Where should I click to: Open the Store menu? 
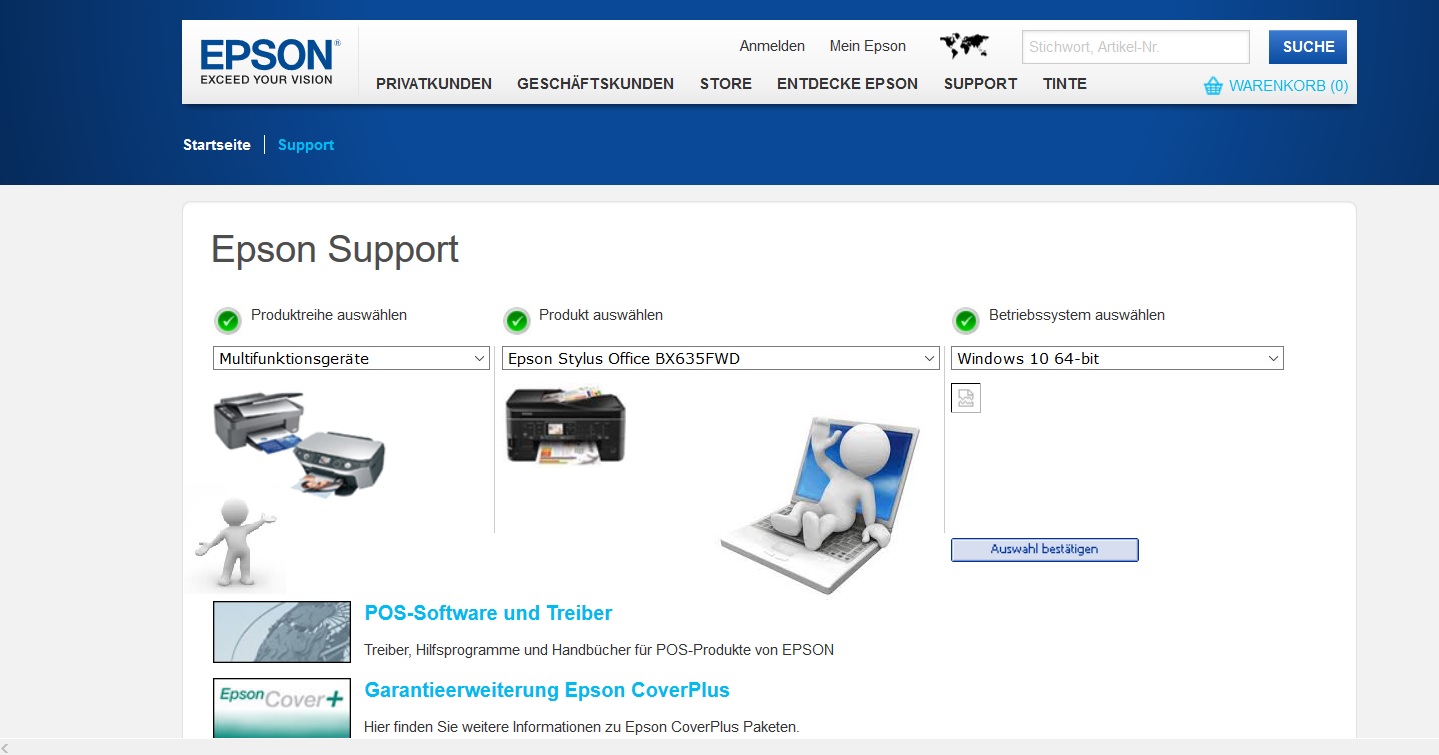pyautogui.click(x=726, y=84)
